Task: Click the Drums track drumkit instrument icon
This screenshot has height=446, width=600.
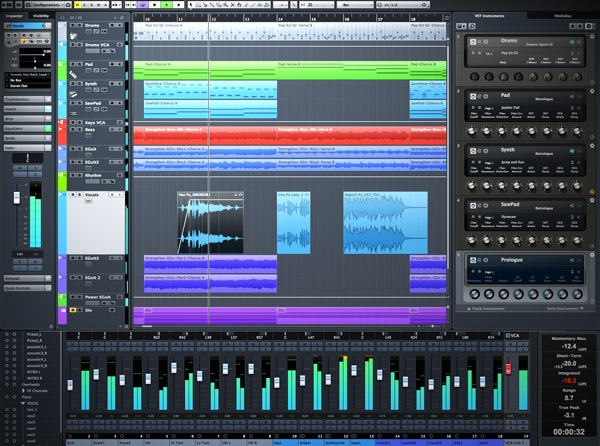Action: click(x=73, y=36)
